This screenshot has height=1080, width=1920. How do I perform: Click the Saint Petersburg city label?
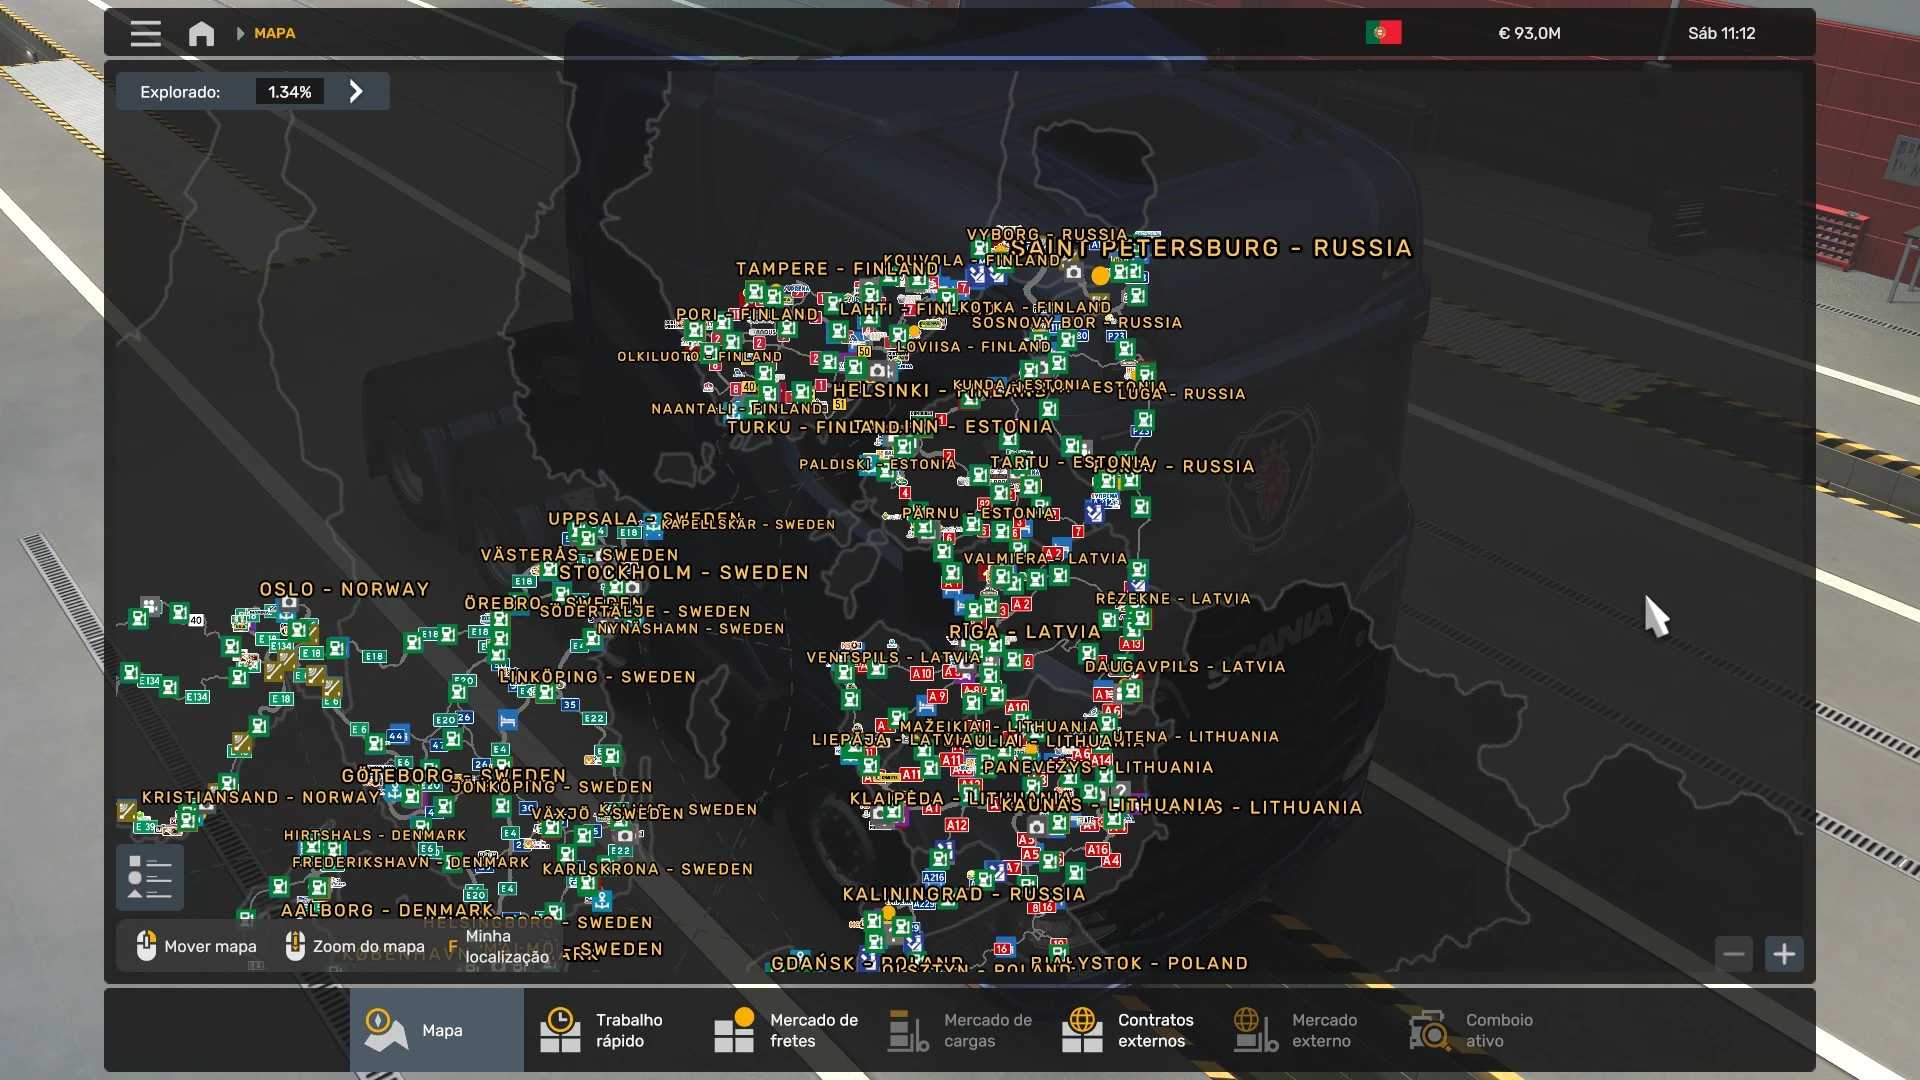pyautogui.click(x=1210, y=248)
